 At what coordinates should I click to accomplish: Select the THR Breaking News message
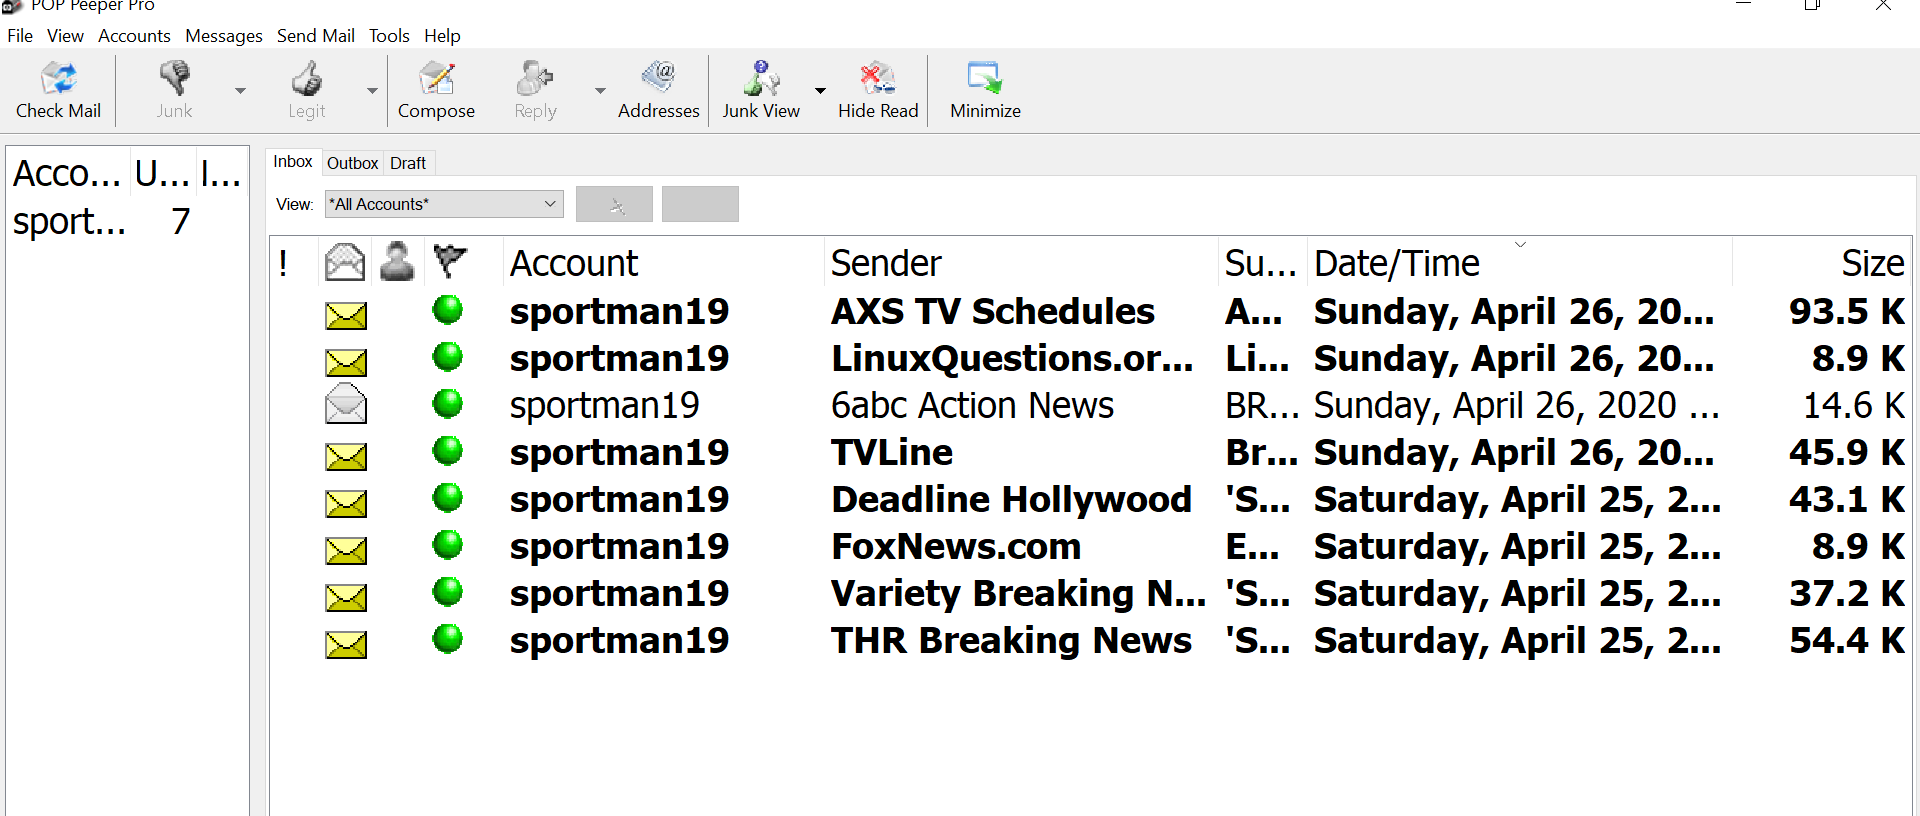pos(1091,641)
